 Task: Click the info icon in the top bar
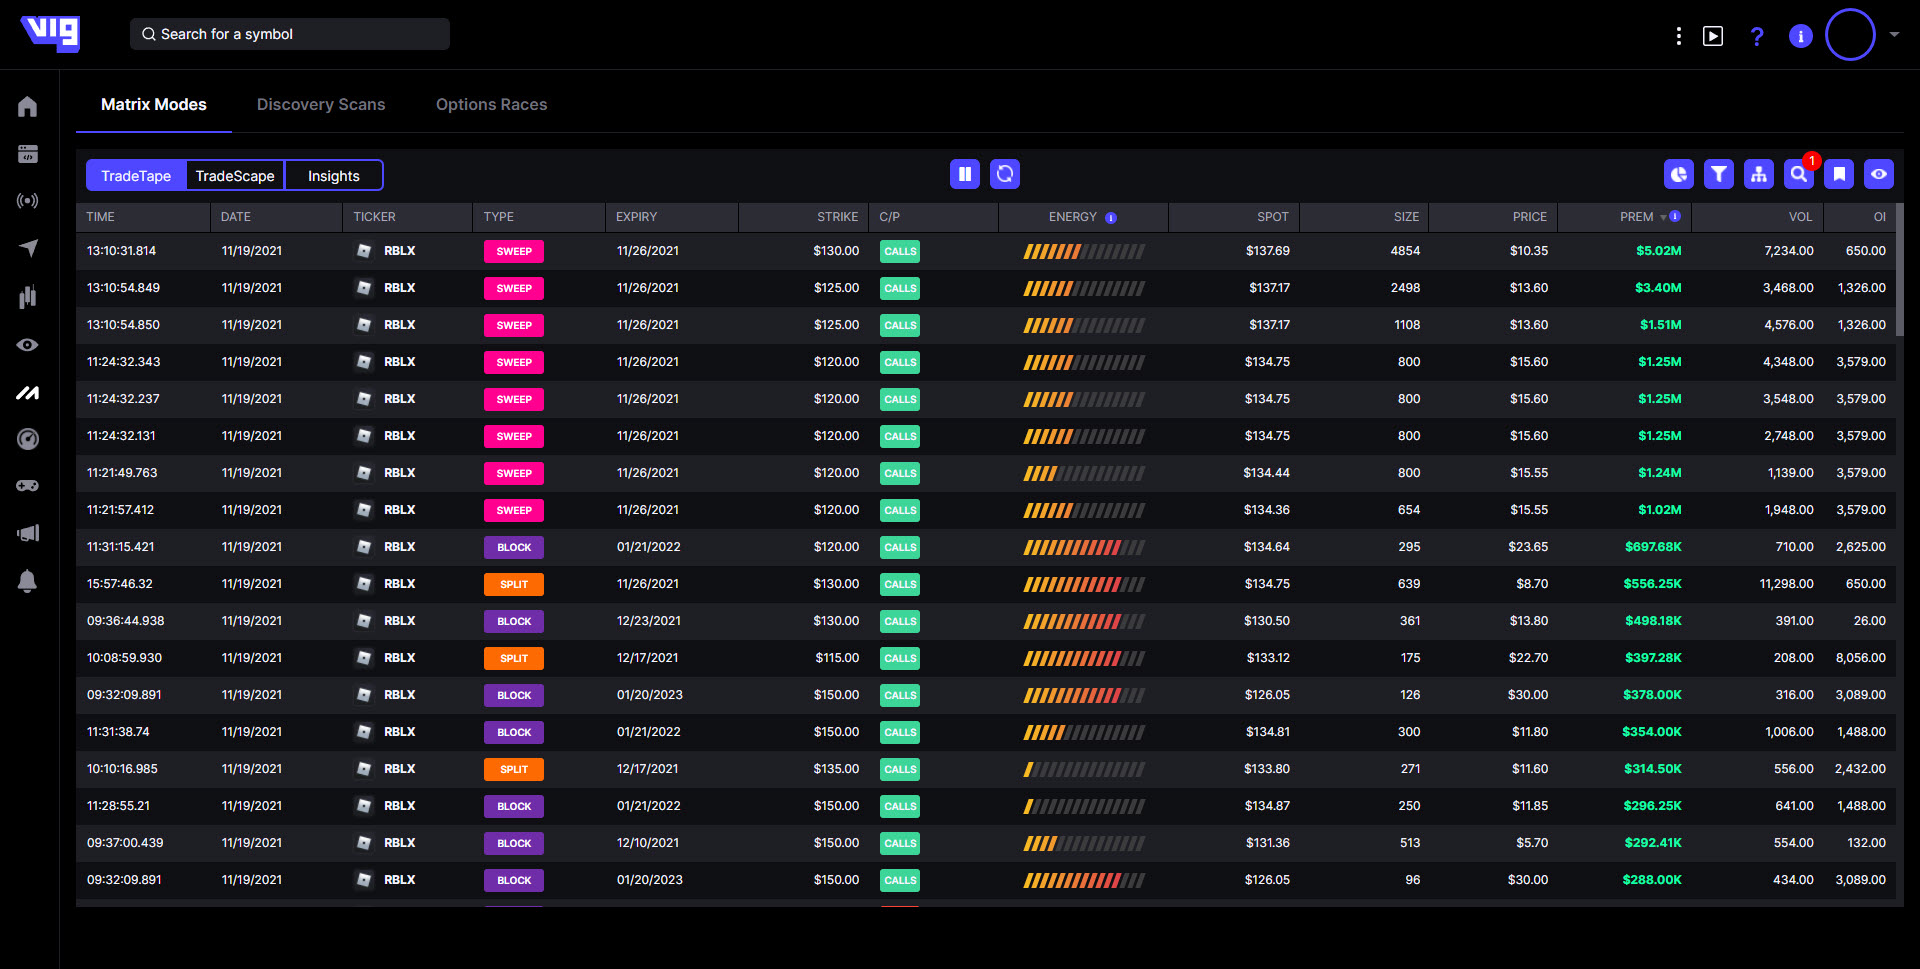point(1801,36)
